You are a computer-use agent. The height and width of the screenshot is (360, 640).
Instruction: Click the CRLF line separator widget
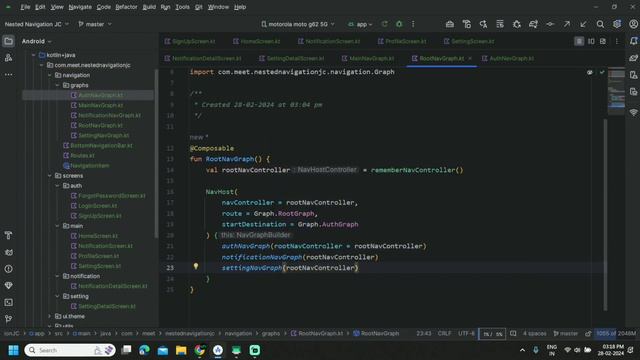pos(444,333)
